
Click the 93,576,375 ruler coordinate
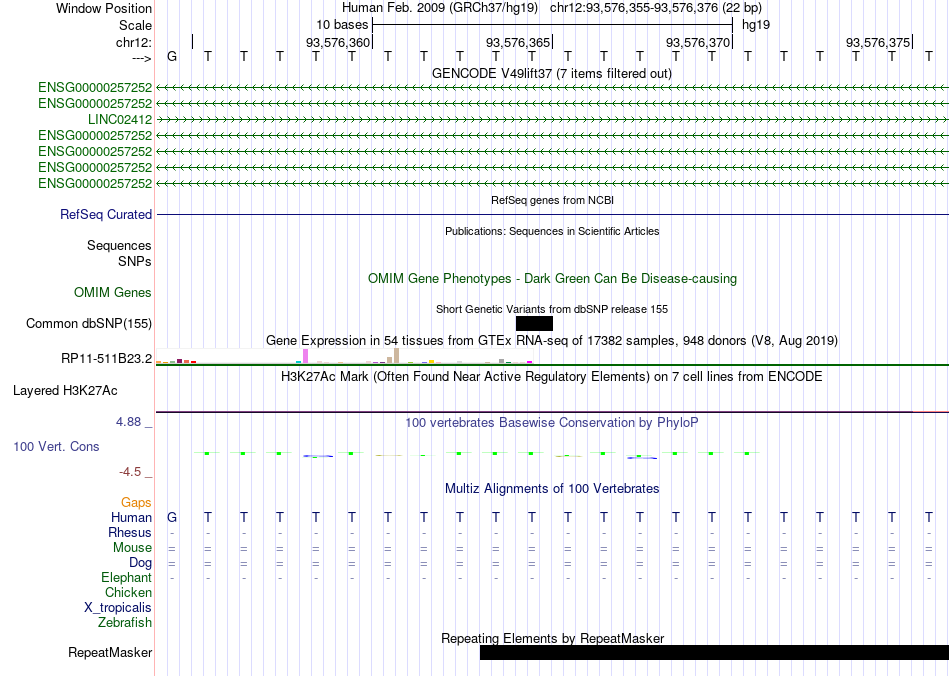pos(878,42)
